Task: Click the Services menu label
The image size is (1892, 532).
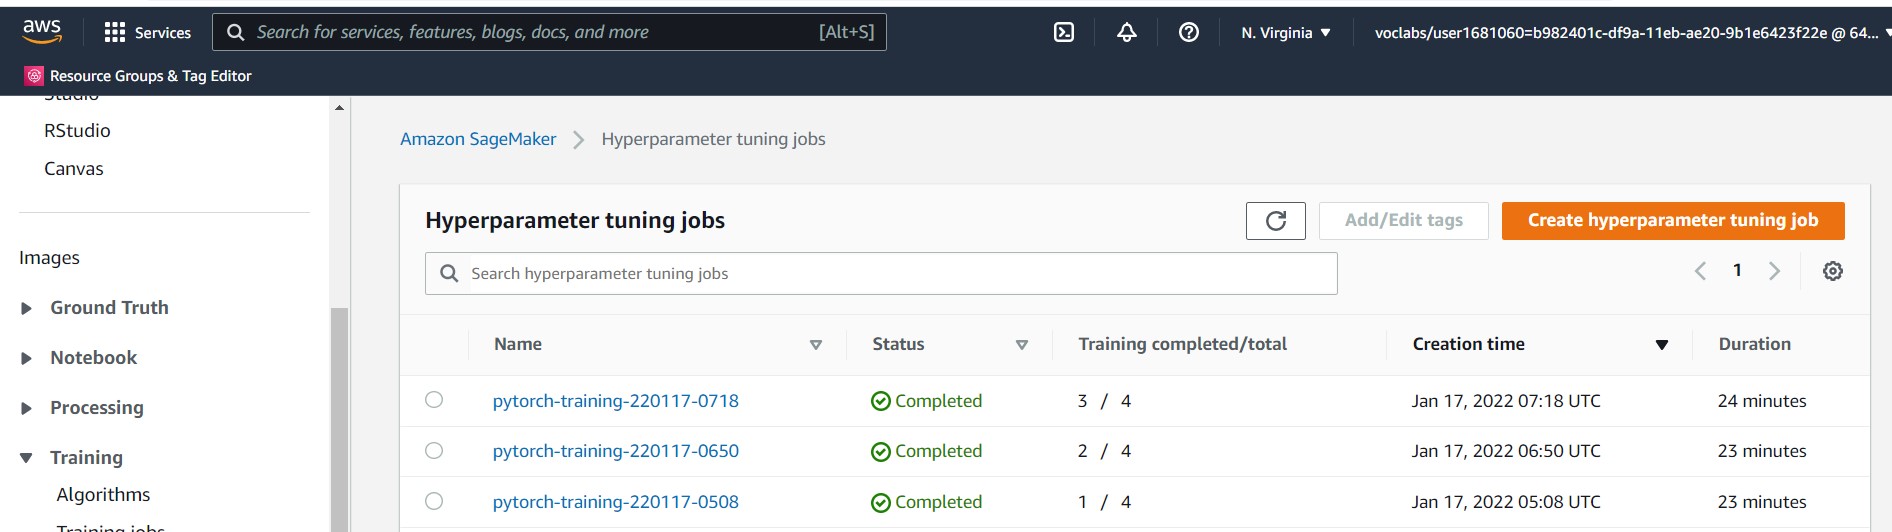Action: pyautogui.click(x=163, y=32)
